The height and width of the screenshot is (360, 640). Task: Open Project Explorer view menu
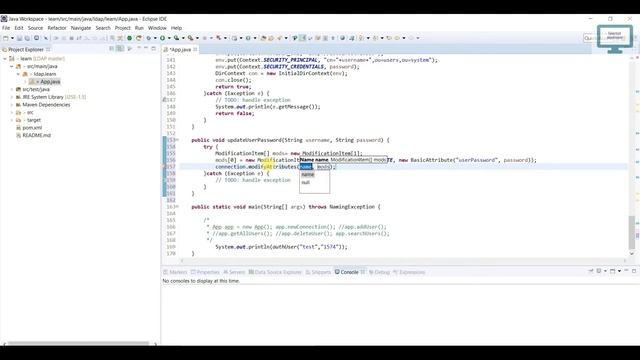(x=129, y=49)
